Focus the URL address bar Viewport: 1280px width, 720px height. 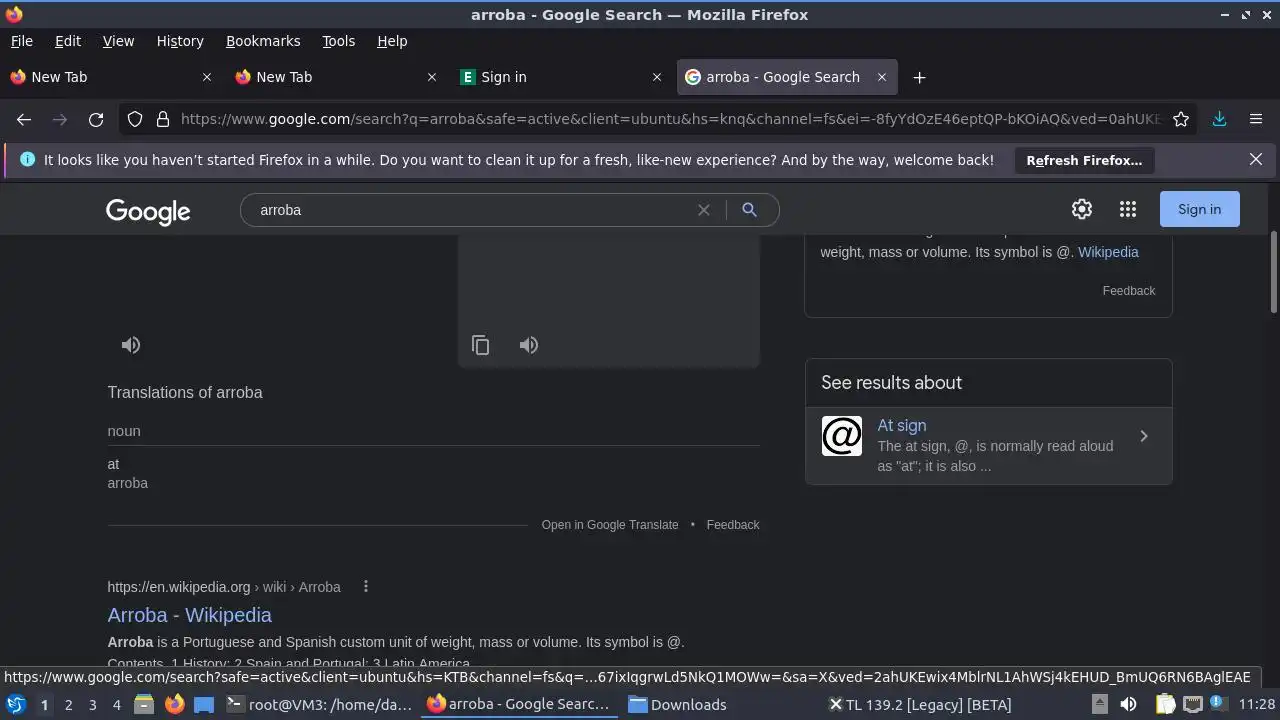click(x=670, y=119)
